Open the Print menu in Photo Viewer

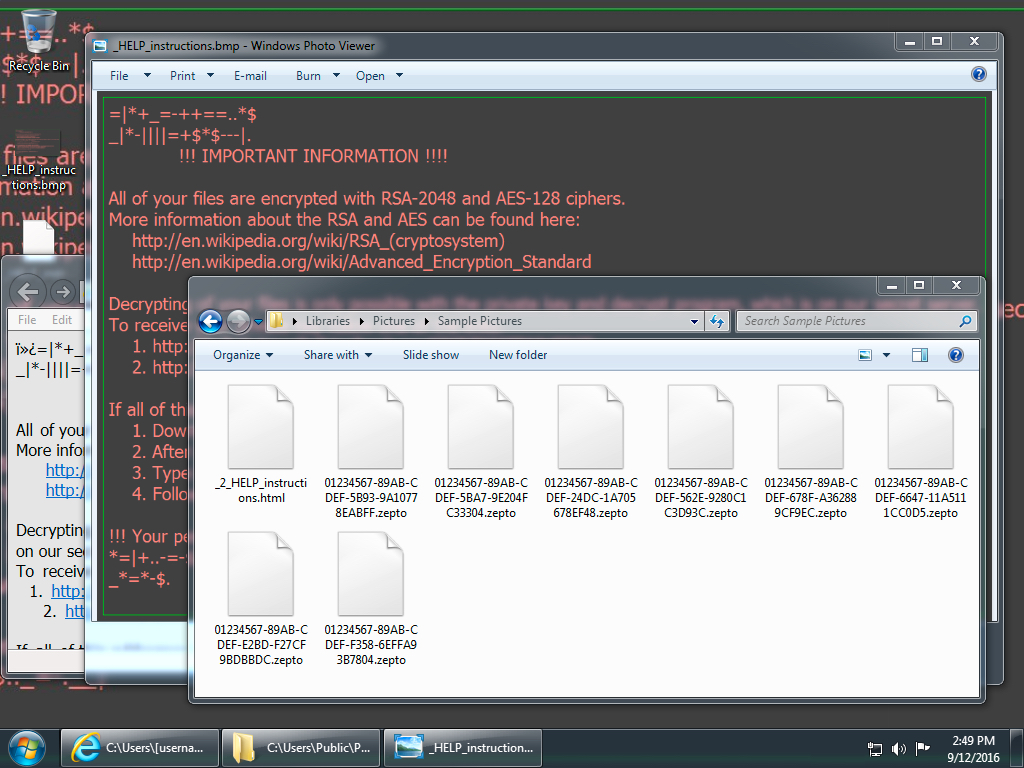183,76
